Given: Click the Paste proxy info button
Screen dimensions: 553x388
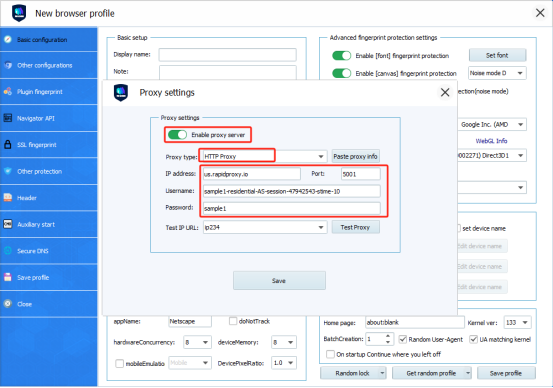Looking at the screenshot, I should click(355, 156).
